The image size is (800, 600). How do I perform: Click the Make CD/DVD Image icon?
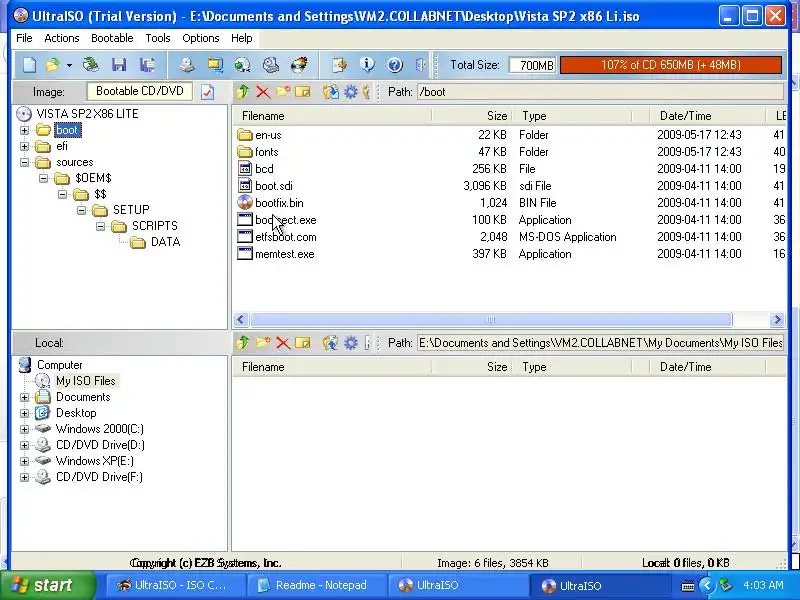pos(187,65)
